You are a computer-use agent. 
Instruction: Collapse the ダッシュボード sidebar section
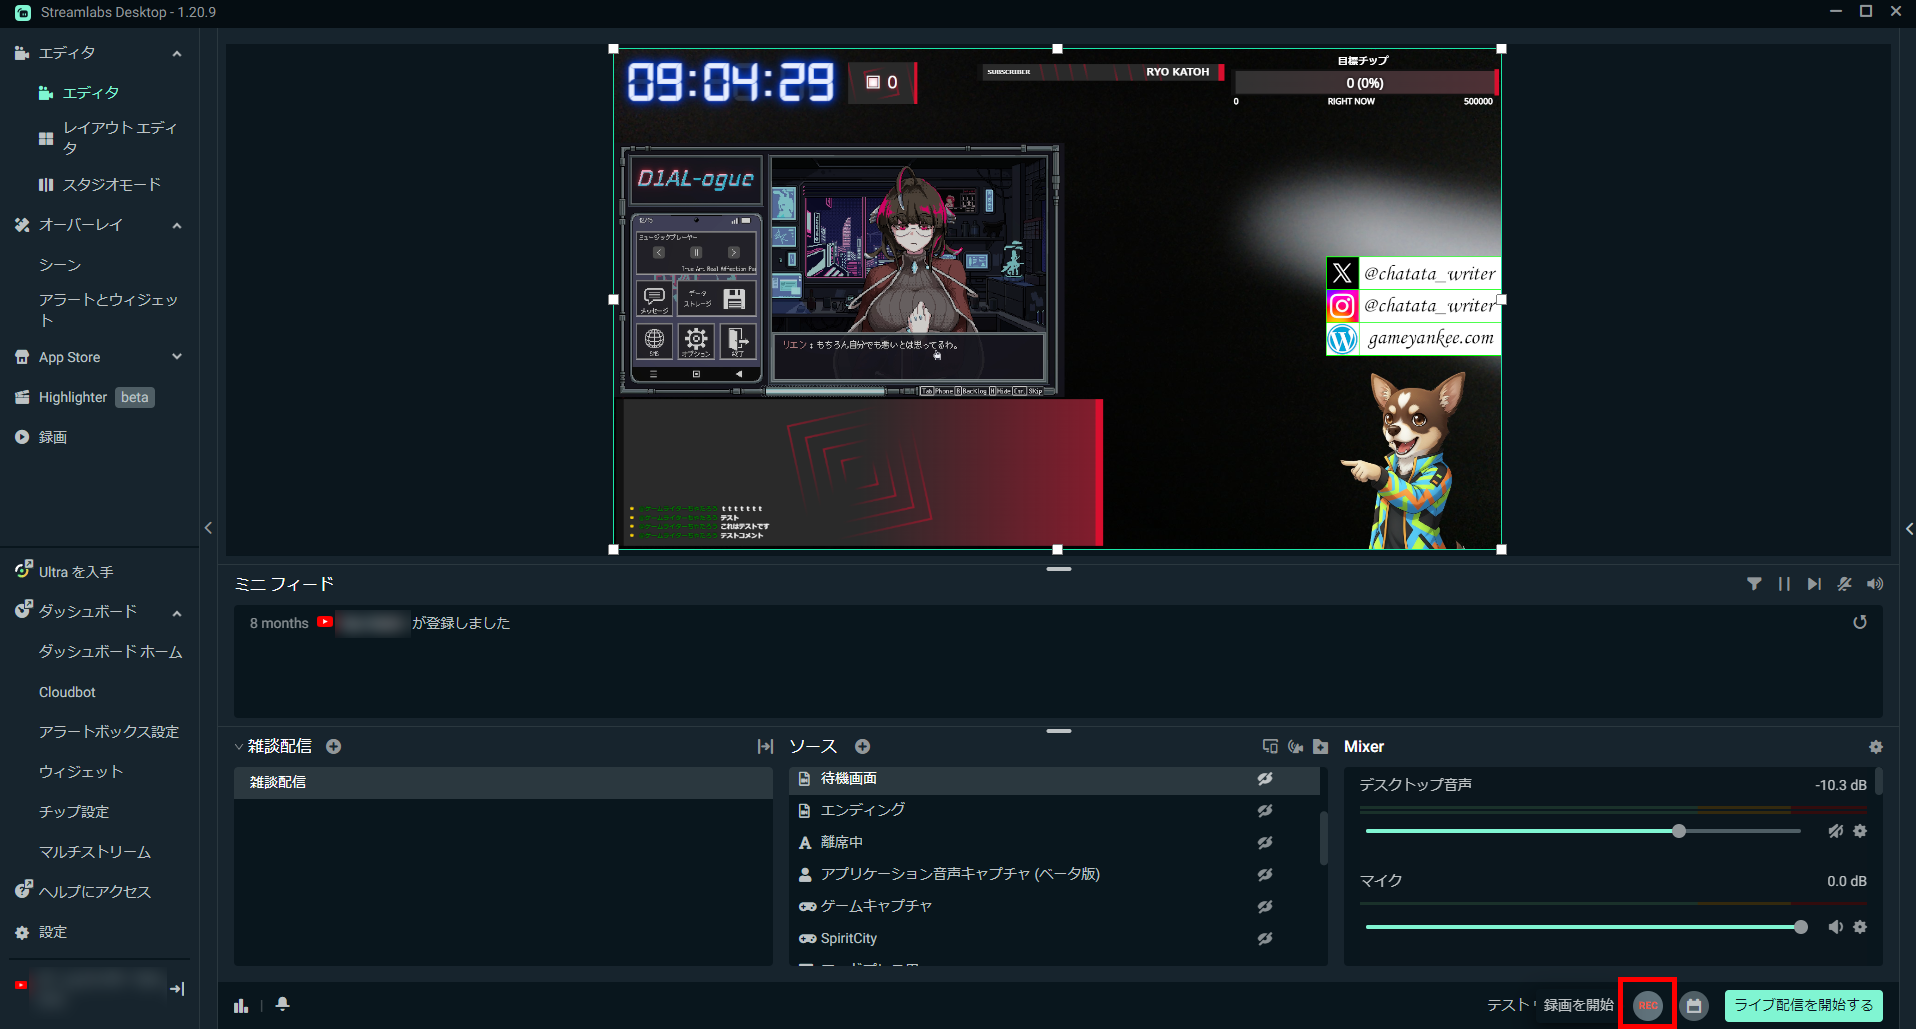(177, 612)
